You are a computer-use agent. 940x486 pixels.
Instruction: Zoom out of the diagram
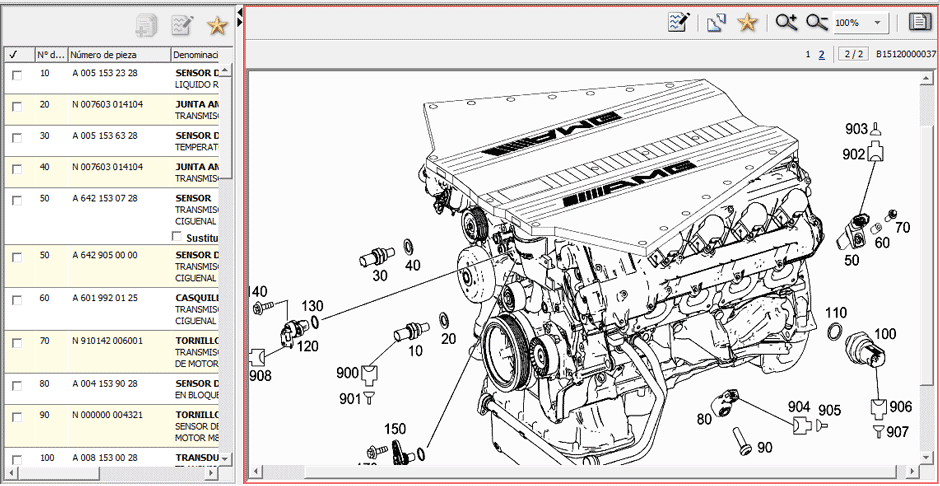click(x=817, y=23)
